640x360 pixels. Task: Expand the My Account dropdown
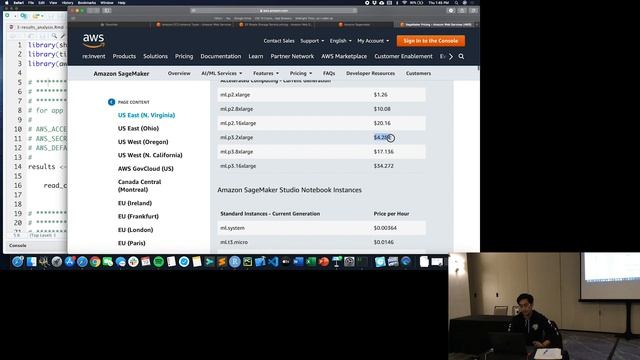click(x=373, y=41)
